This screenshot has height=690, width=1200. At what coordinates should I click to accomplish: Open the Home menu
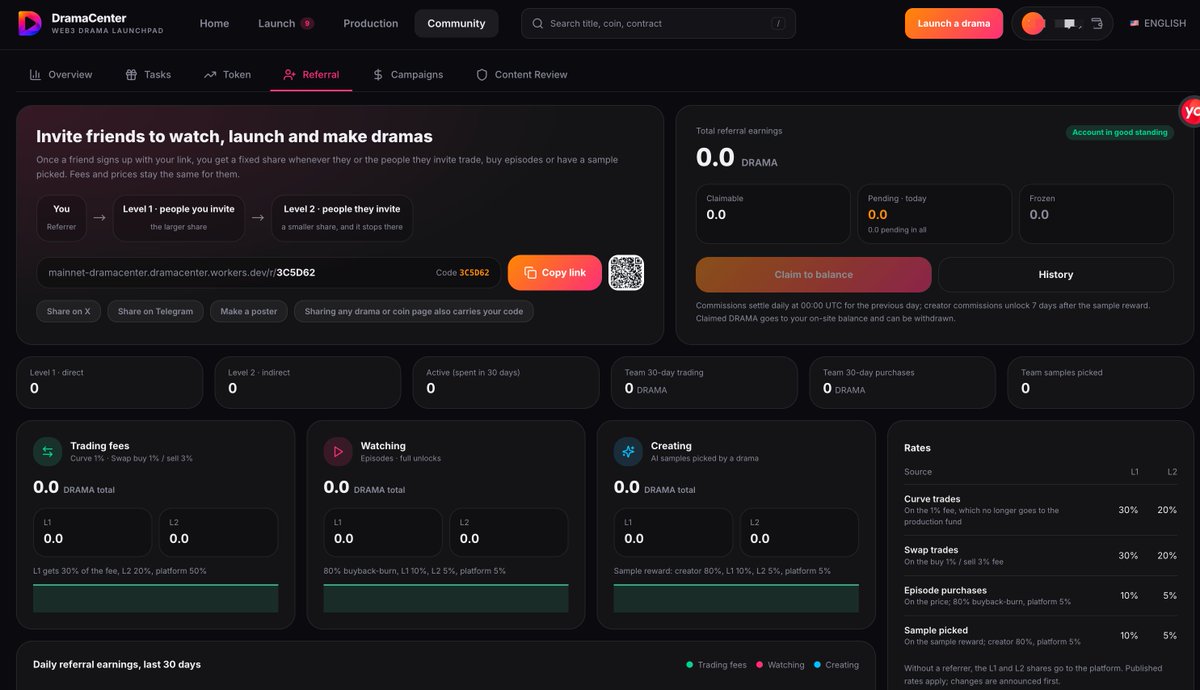(214, 23)
